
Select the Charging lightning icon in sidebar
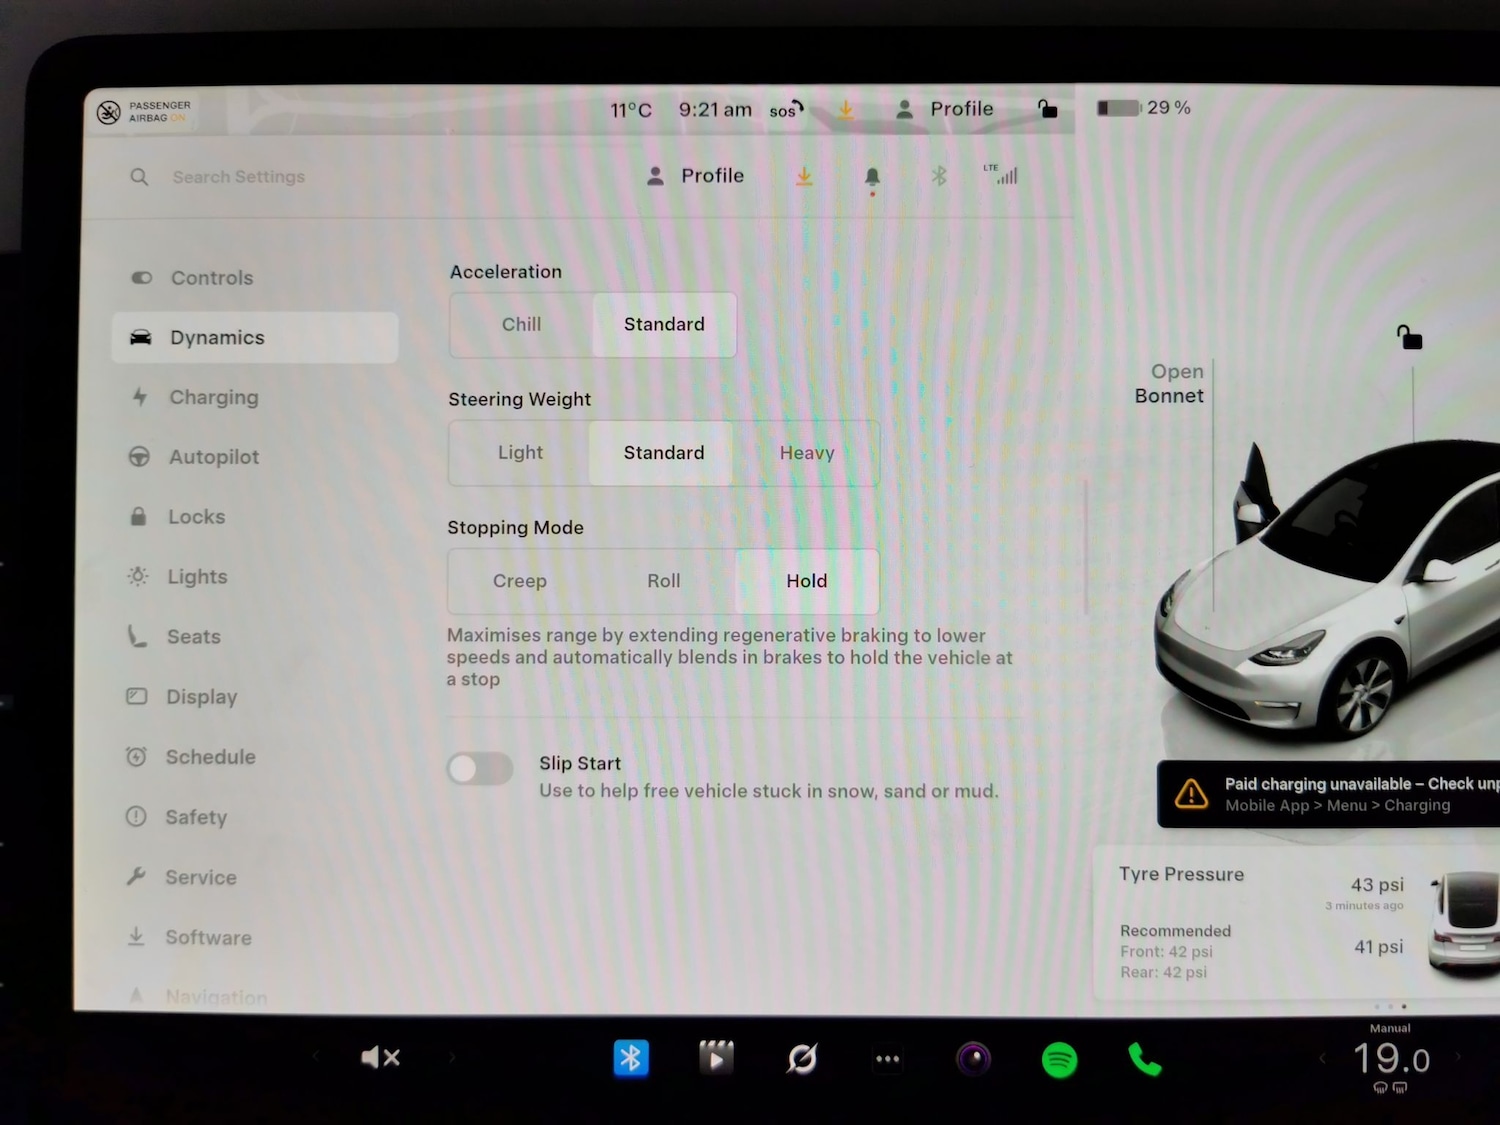139,397
